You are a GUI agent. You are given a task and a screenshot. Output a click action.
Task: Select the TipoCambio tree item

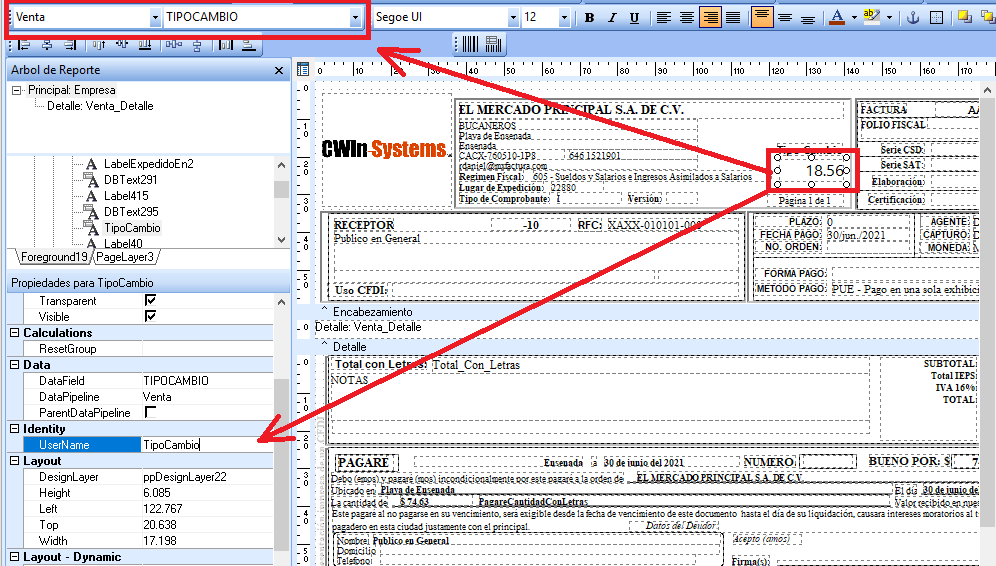click(x=132, y=227)
